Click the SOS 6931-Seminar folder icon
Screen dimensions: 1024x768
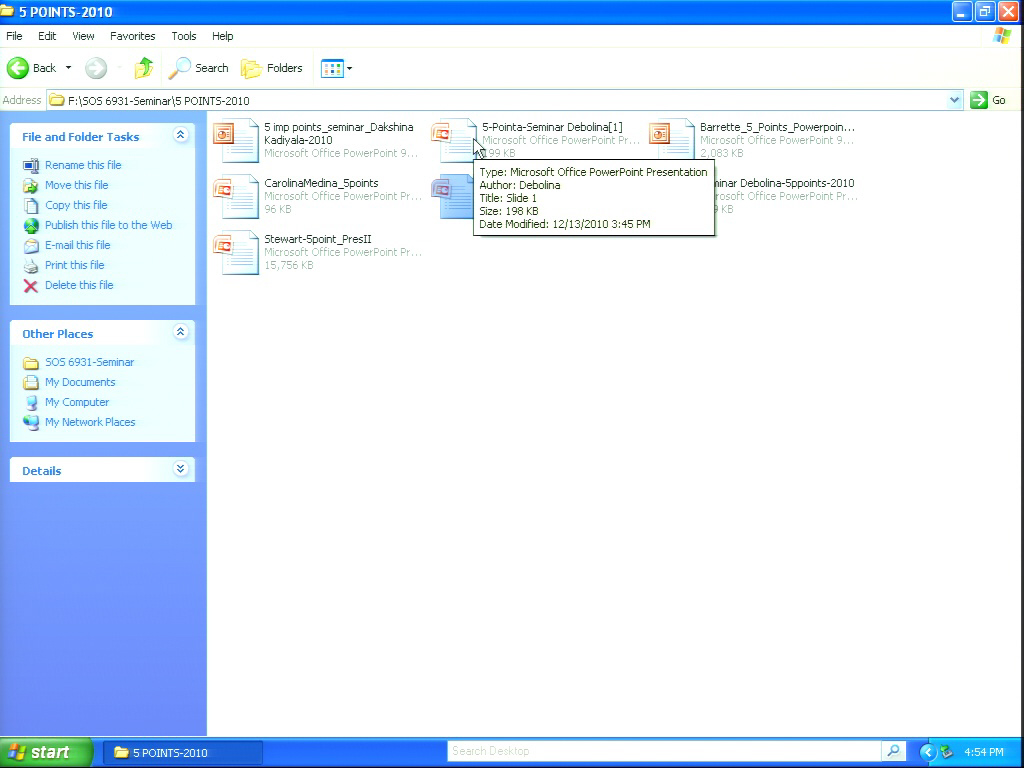point(31,363)
